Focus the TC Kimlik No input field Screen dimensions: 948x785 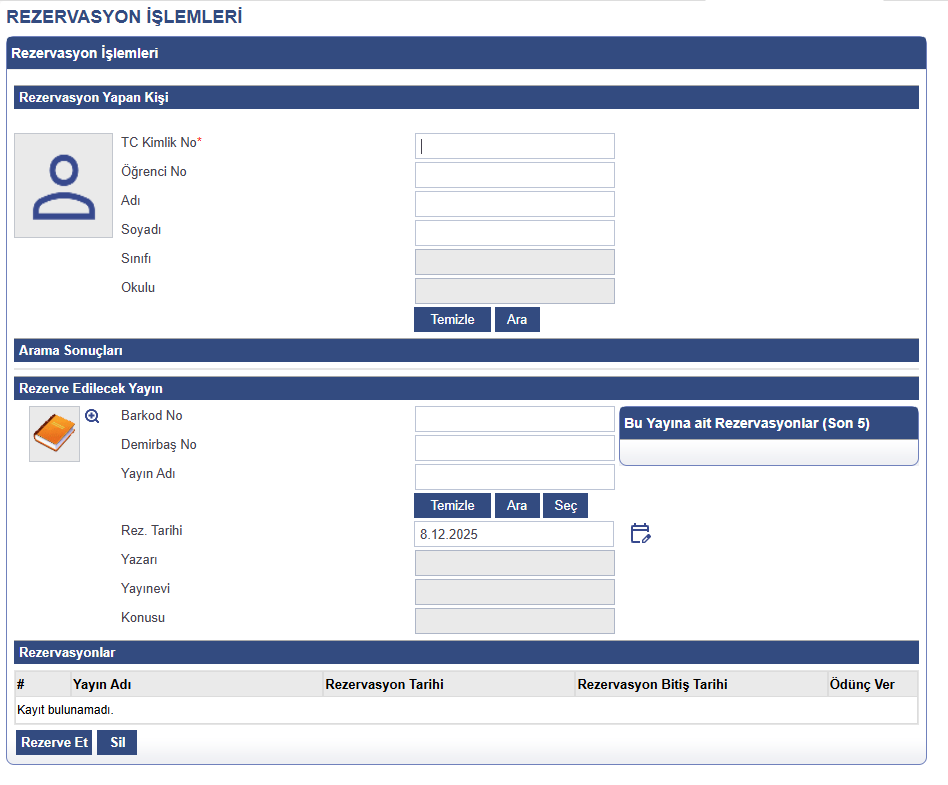[514, 146]
